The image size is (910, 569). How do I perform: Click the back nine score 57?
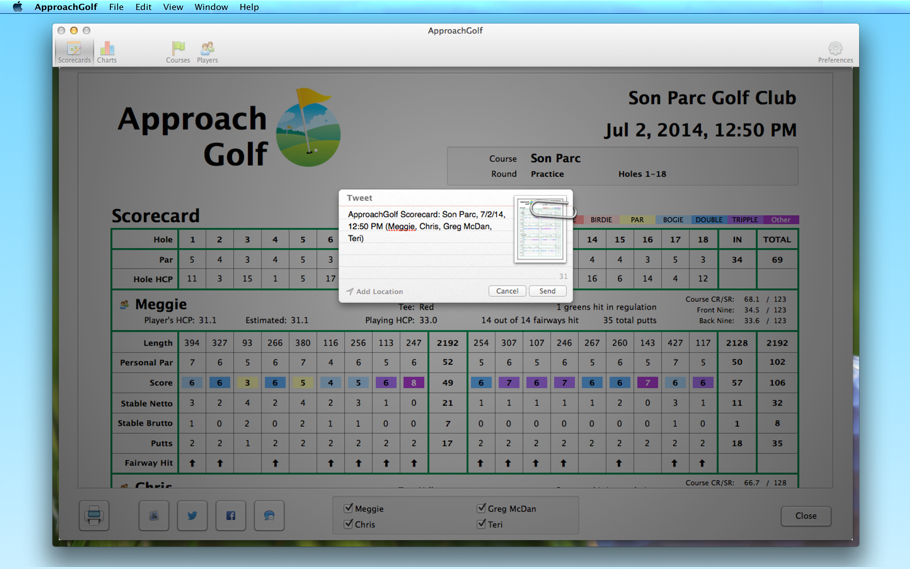point(737,383)
